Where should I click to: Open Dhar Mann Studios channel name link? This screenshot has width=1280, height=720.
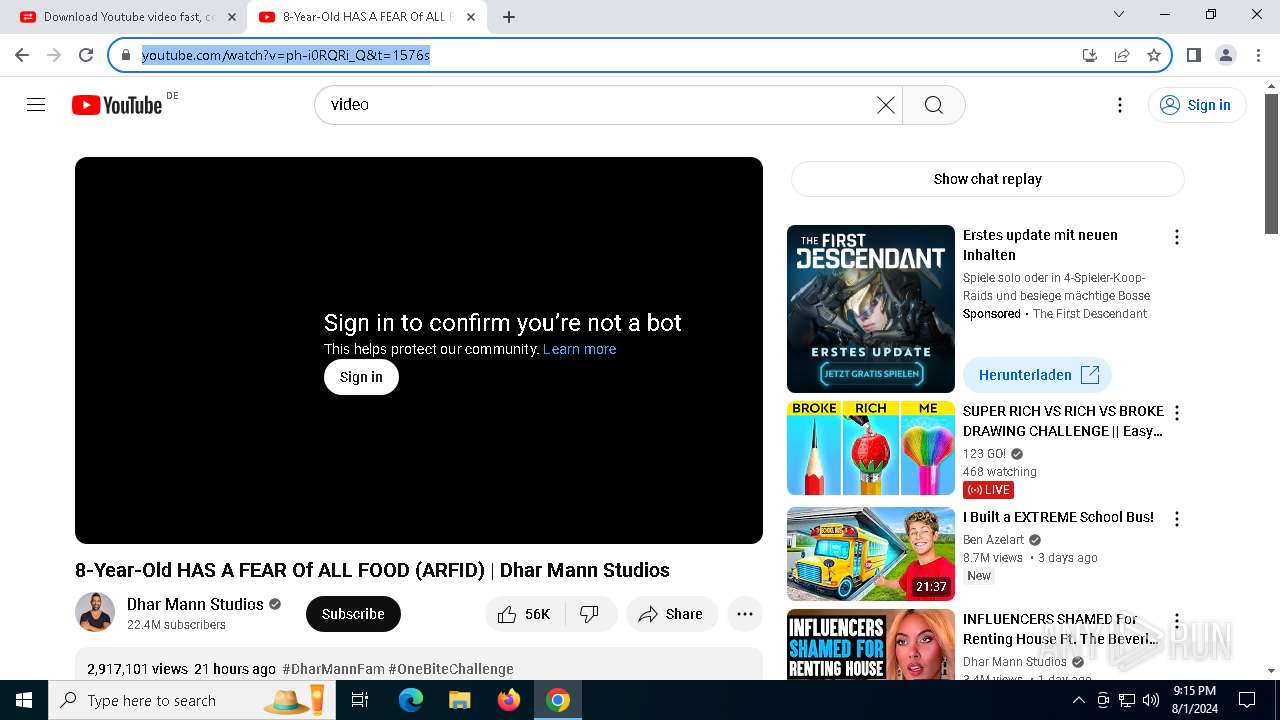click(195, 604)
